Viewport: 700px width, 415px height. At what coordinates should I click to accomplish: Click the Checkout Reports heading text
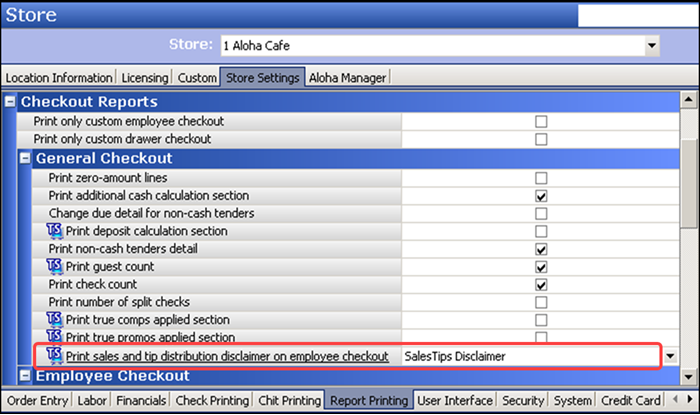click(89, 102)
